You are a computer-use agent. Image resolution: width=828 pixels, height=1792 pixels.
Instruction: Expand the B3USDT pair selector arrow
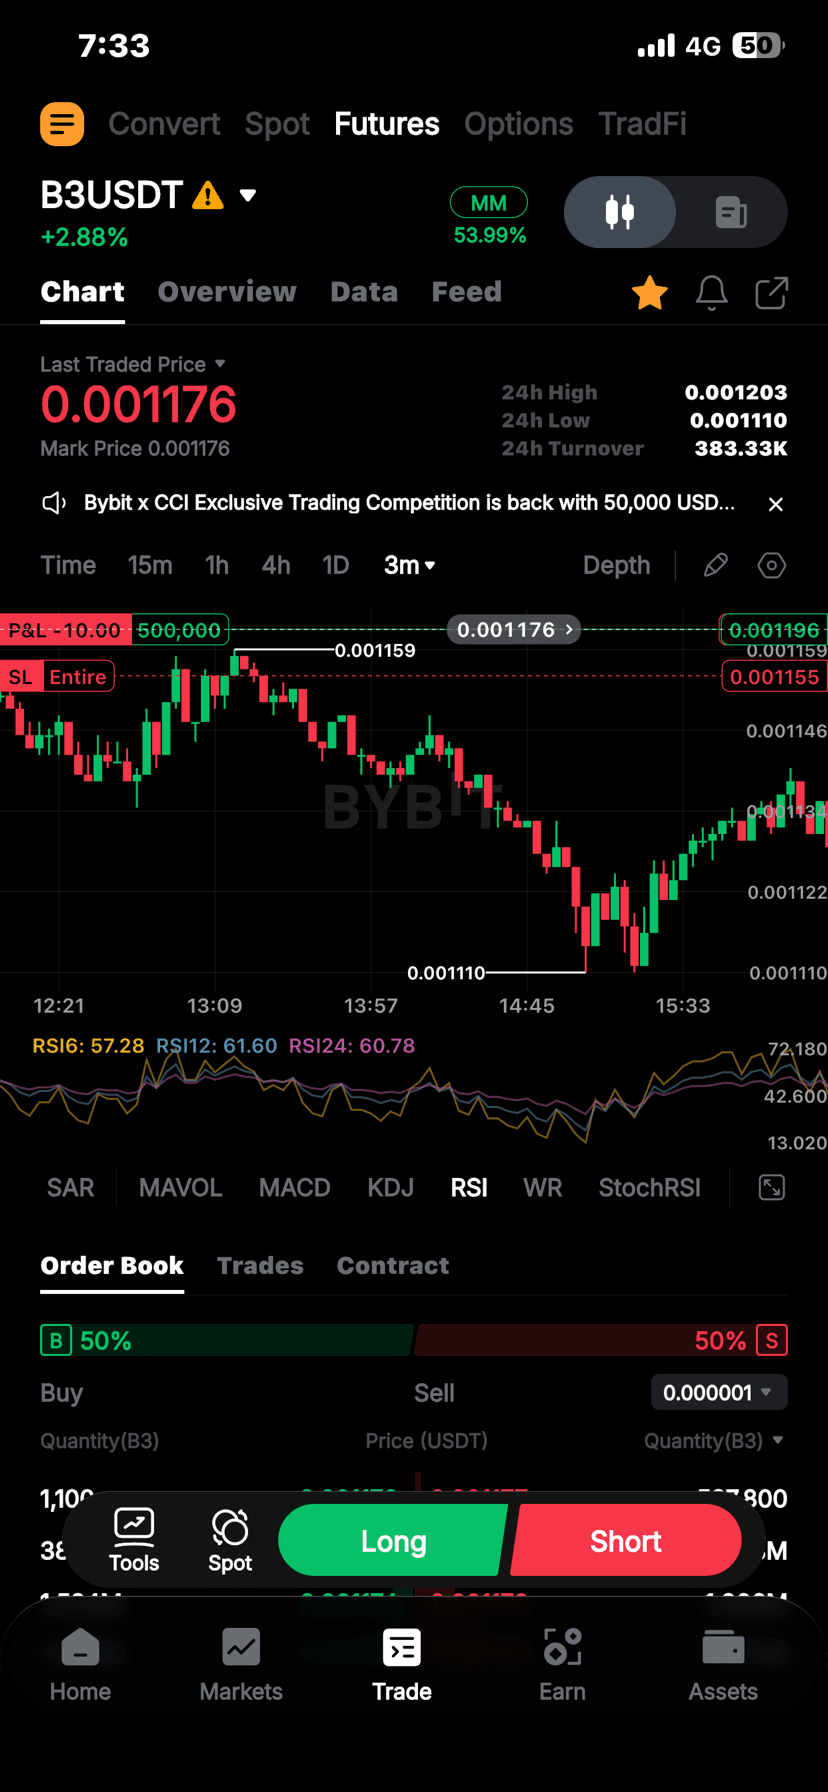(x=248, y=195)
